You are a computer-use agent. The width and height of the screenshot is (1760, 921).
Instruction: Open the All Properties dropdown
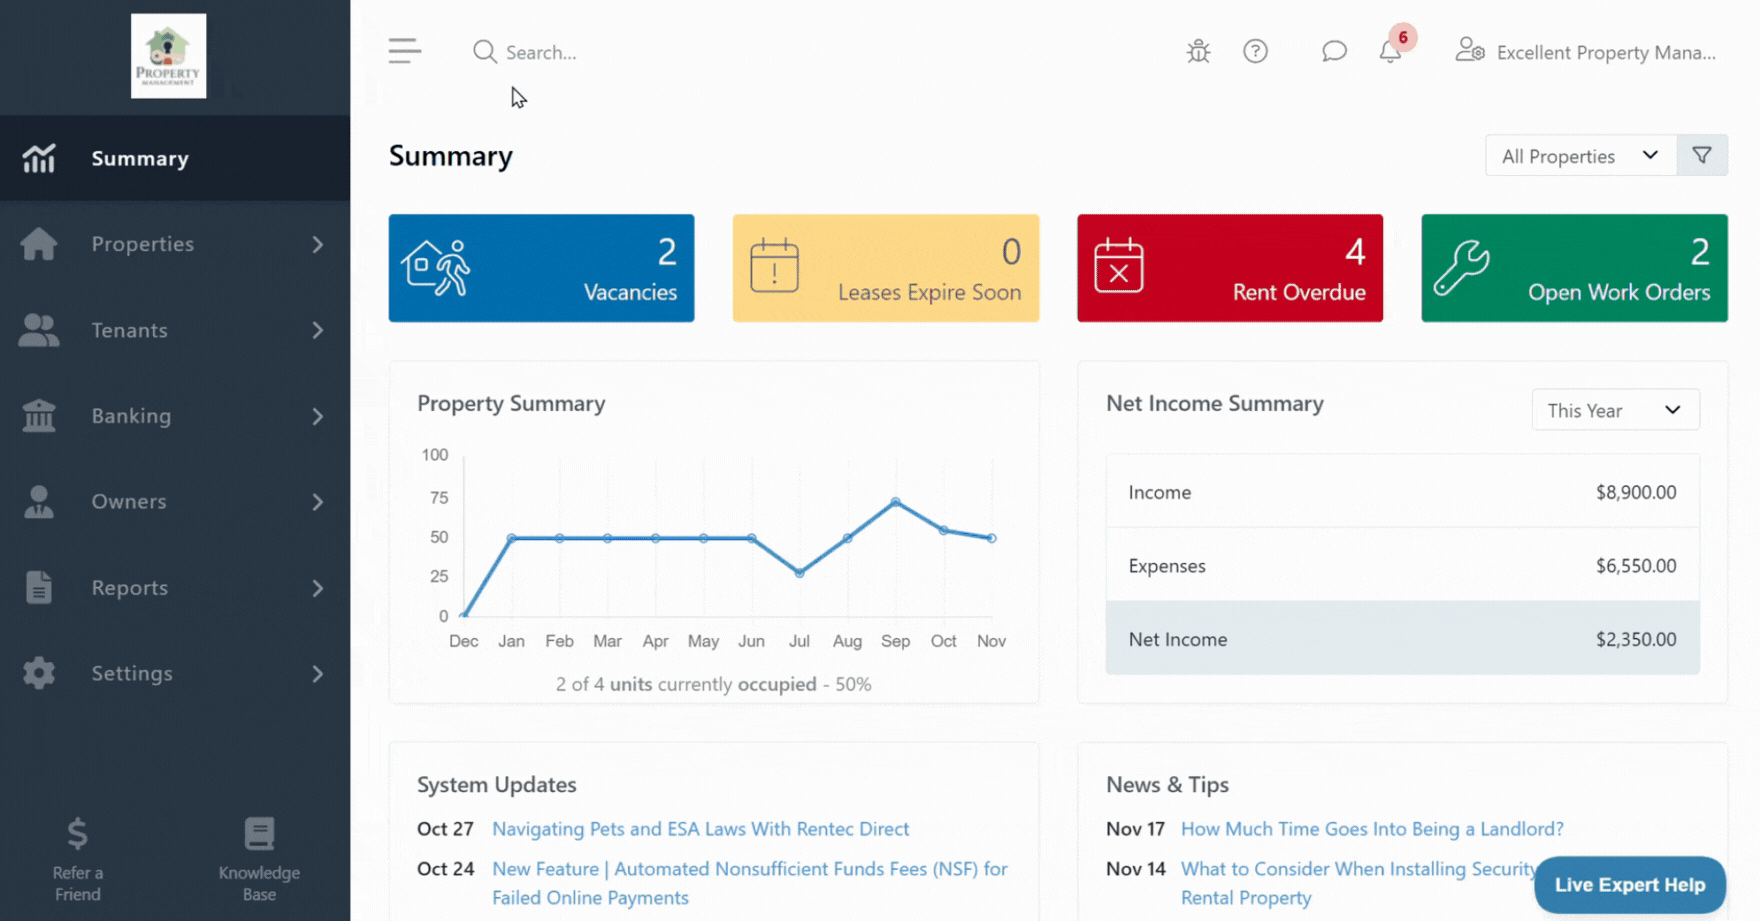1580,156
